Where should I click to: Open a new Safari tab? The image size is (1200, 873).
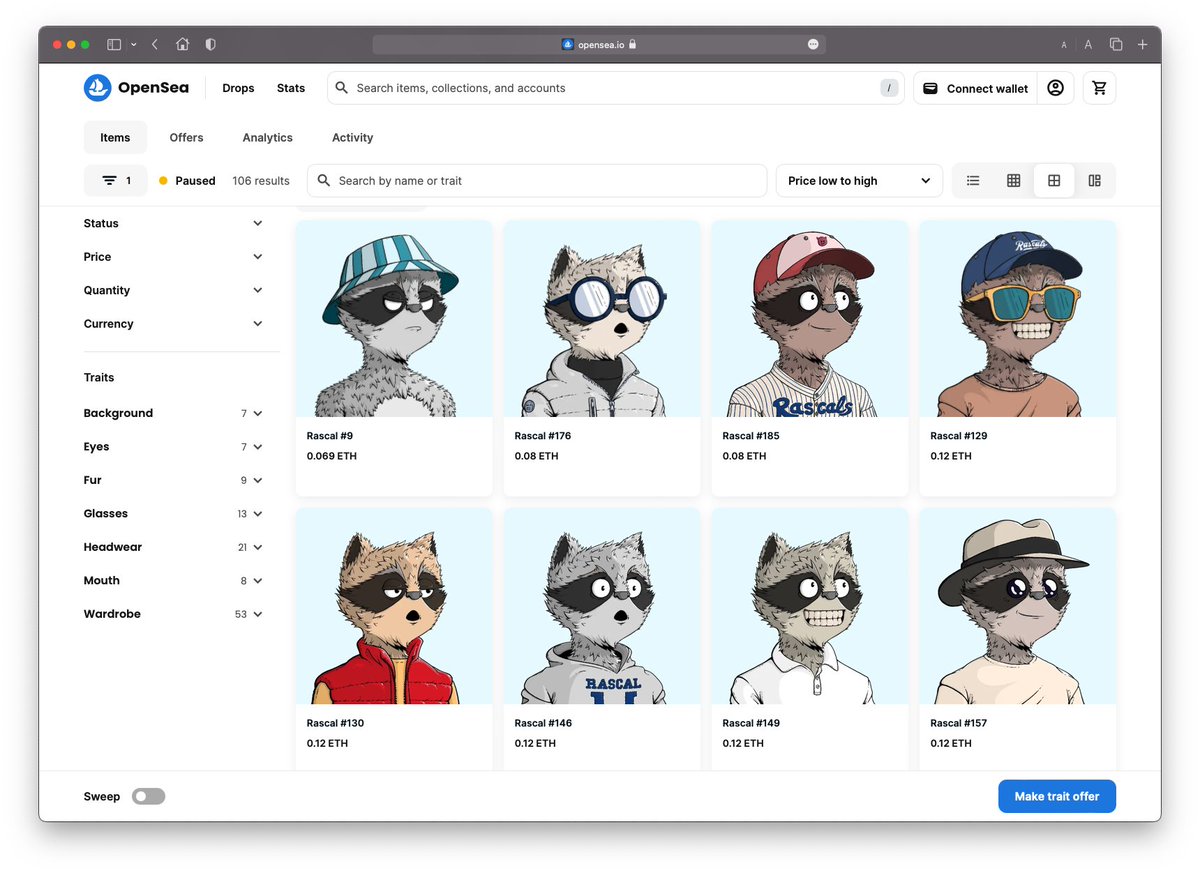pos(1143,44)
